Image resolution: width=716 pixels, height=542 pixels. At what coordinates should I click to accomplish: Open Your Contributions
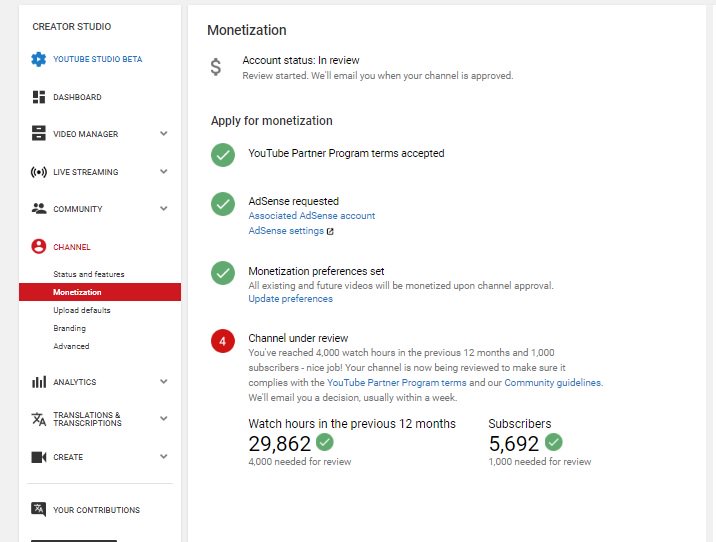(96, 510)
